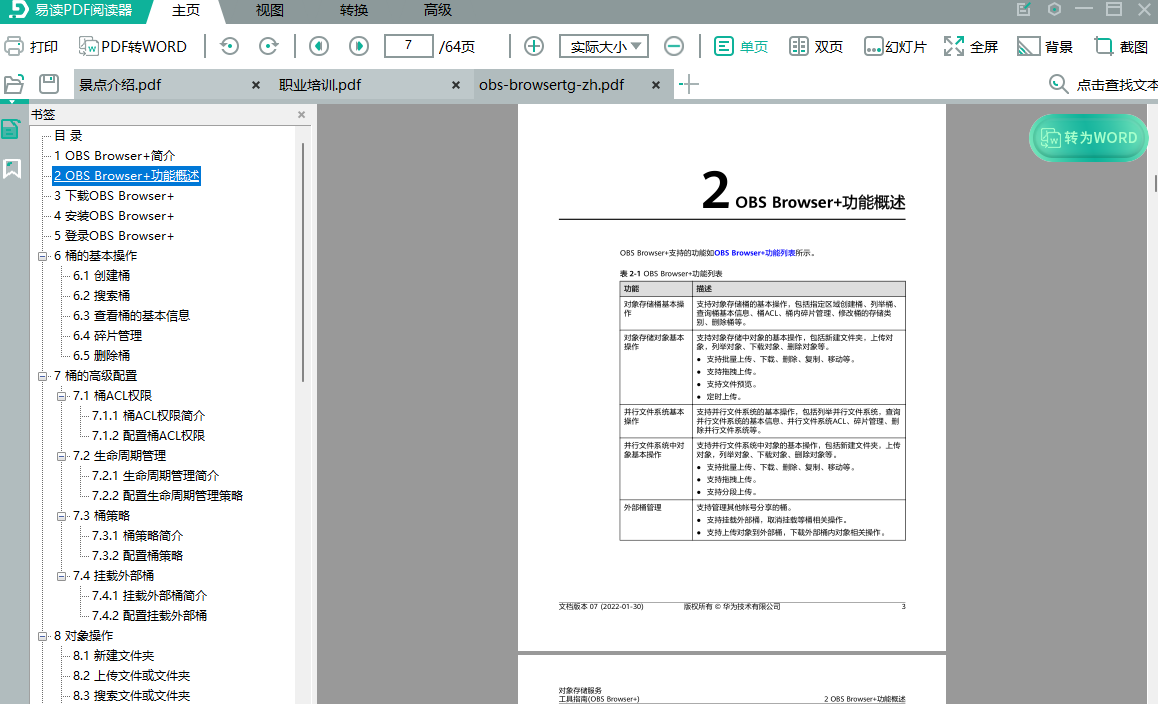
Task: Select bookmark 6.1 创建桶
Action: tap(101, 276)
